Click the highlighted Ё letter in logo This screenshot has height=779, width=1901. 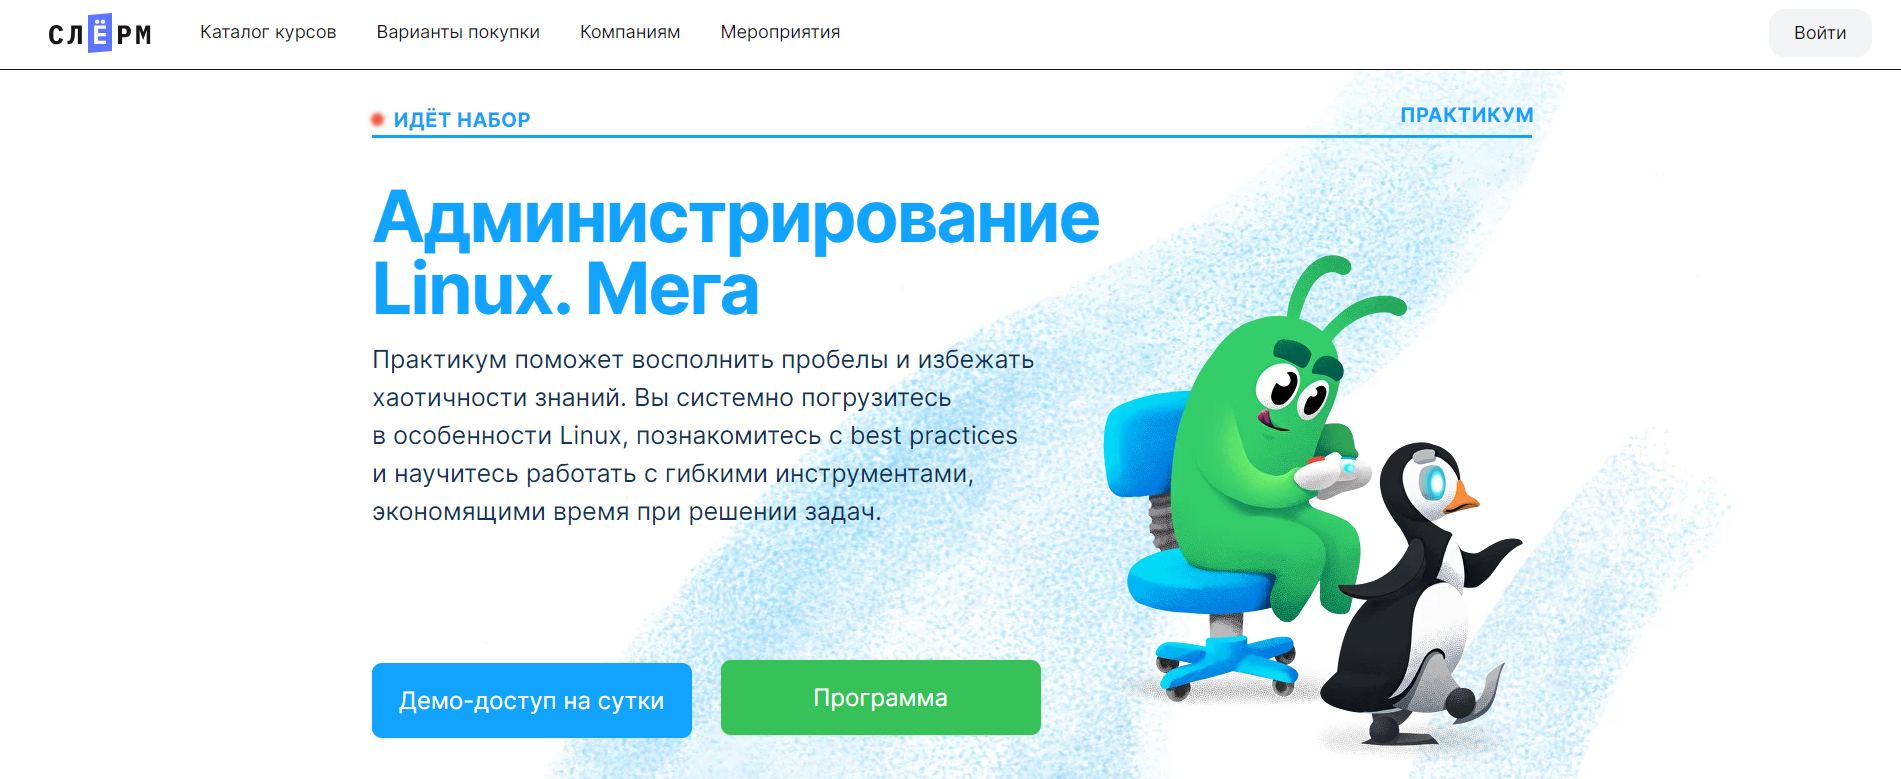pos(100,33)
